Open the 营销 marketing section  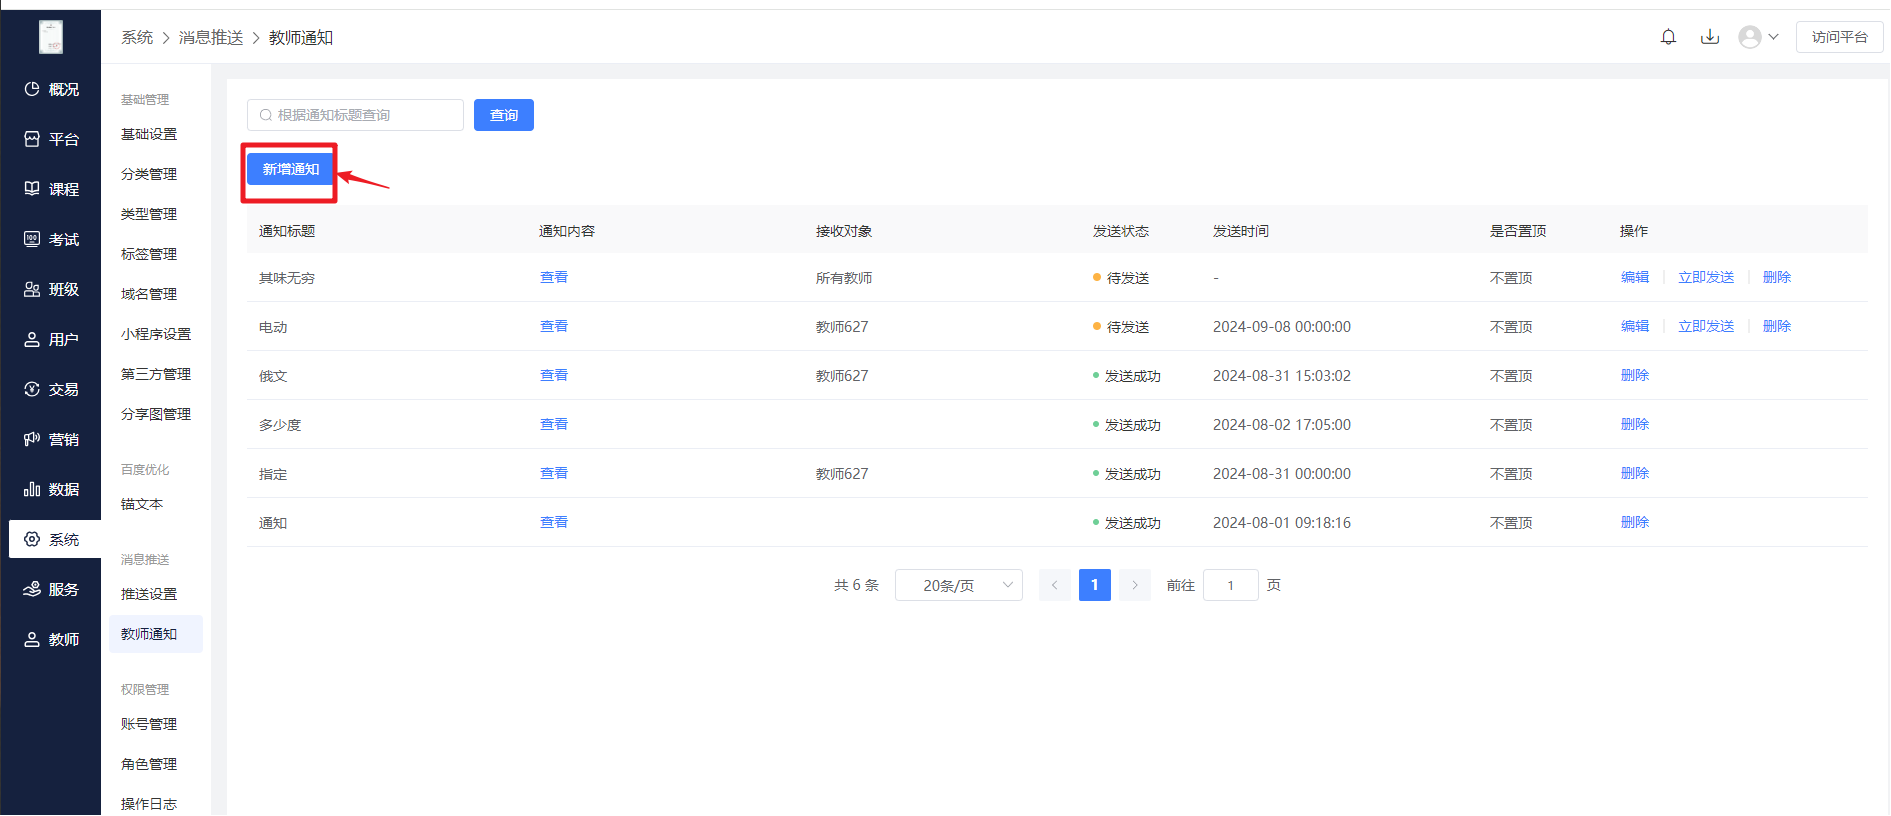pos(51,439)
